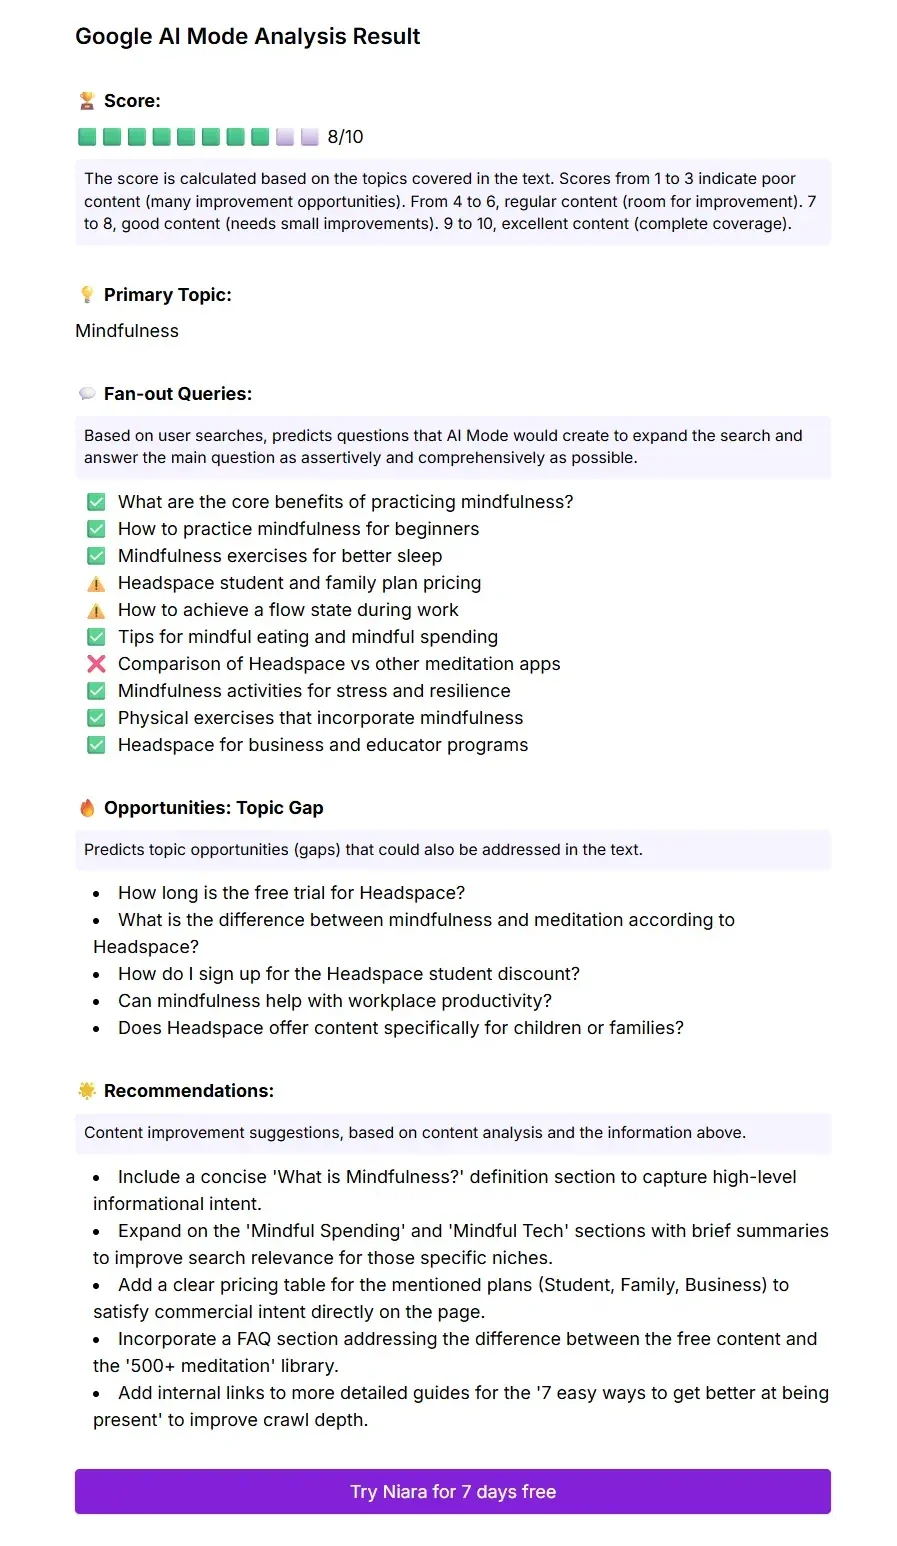Click the trophy icon beside Score
This screenshot has width=897, height=1546.
pos(87,101)
